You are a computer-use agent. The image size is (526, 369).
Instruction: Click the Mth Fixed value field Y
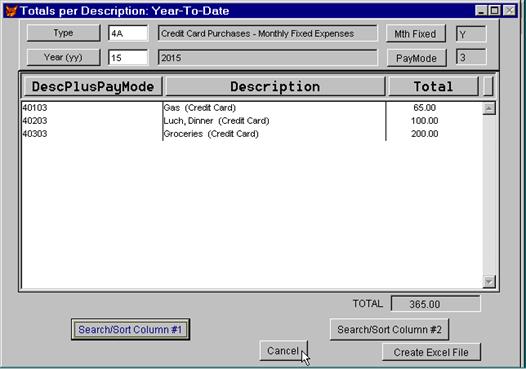[471, 34]
